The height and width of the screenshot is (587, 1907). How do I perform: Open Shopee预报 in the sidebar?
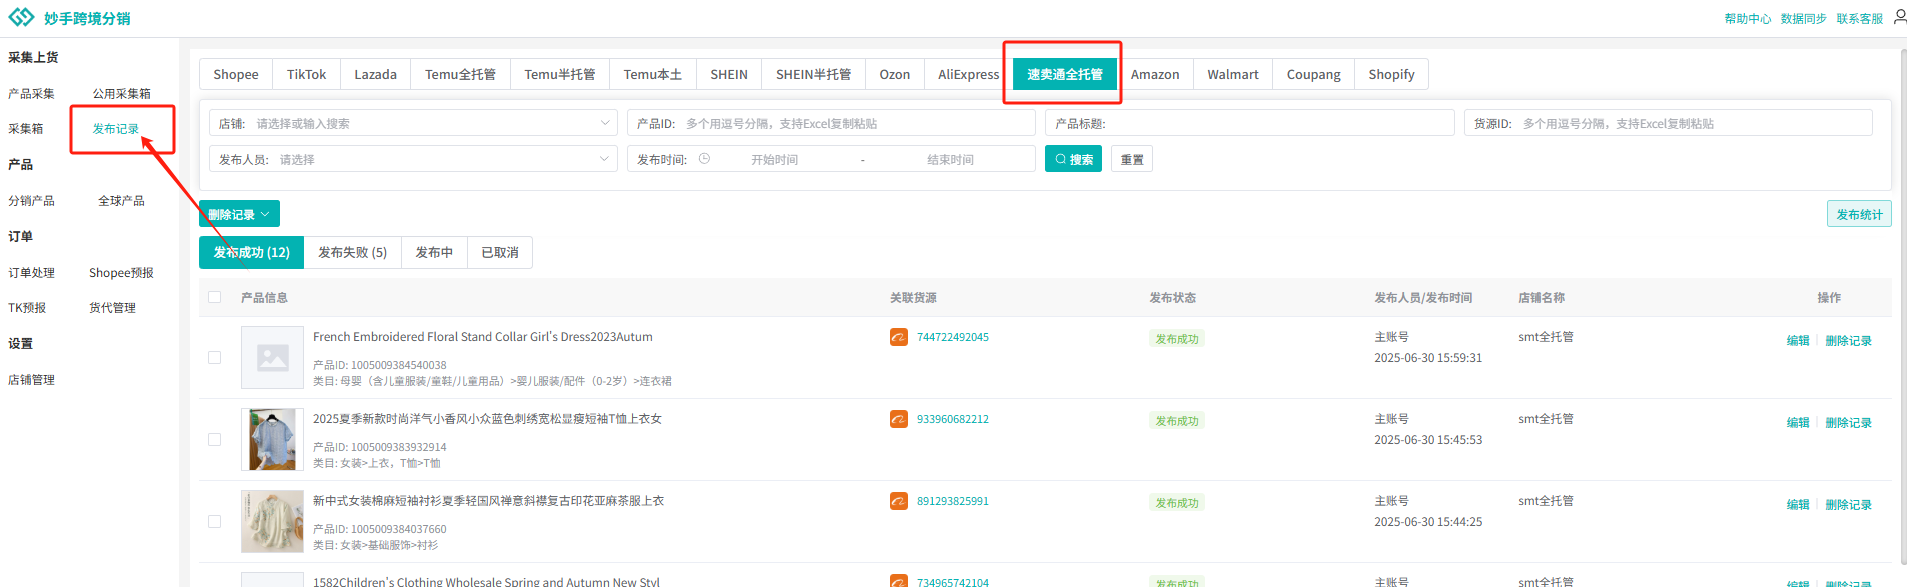121,272
